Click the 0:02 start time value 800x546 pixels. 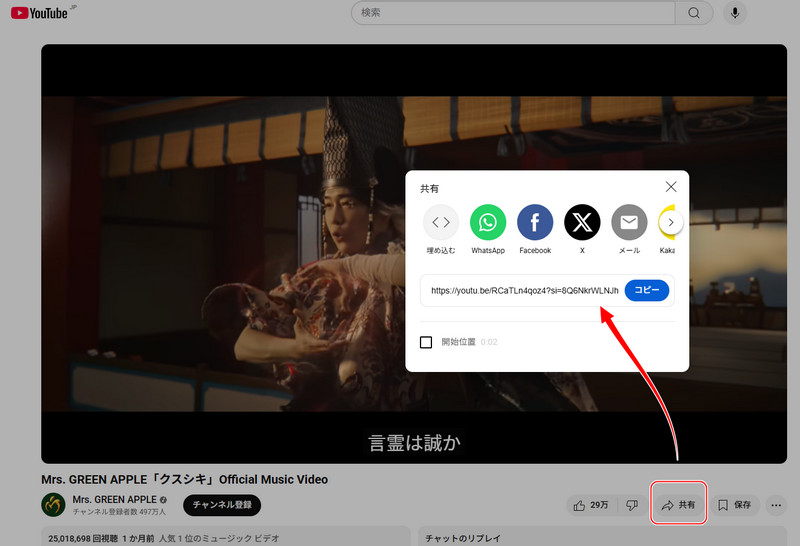pos(489,342)
